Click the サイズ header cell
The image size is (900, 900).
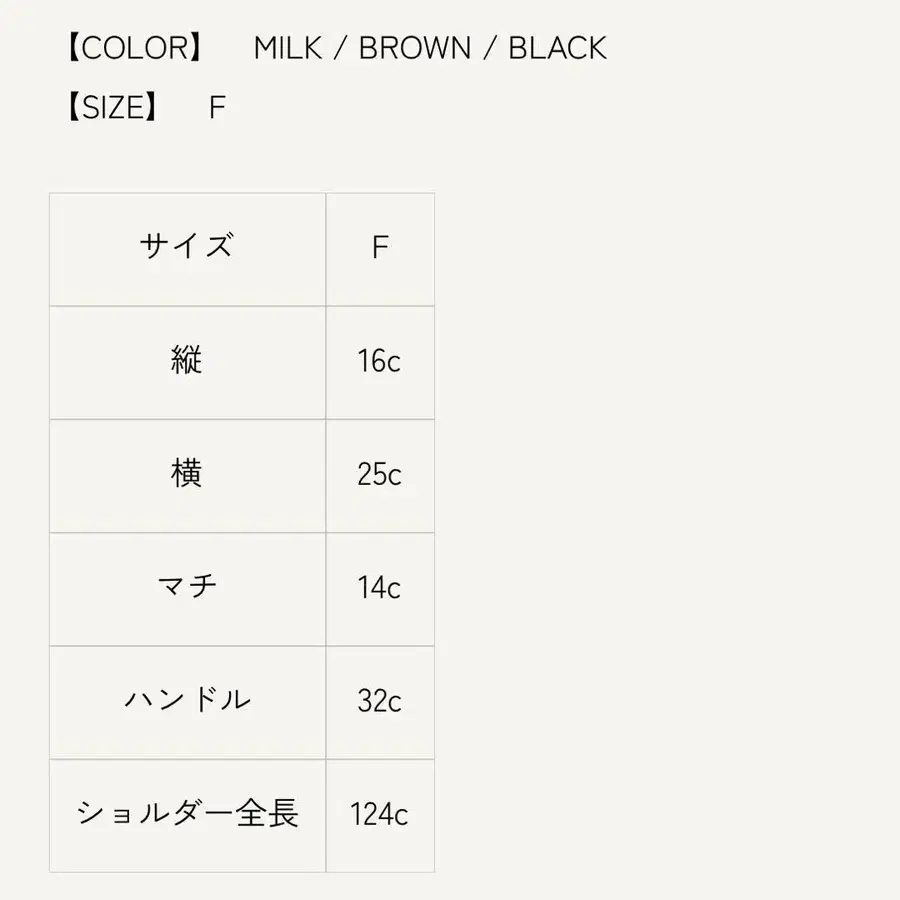(187, 246)
